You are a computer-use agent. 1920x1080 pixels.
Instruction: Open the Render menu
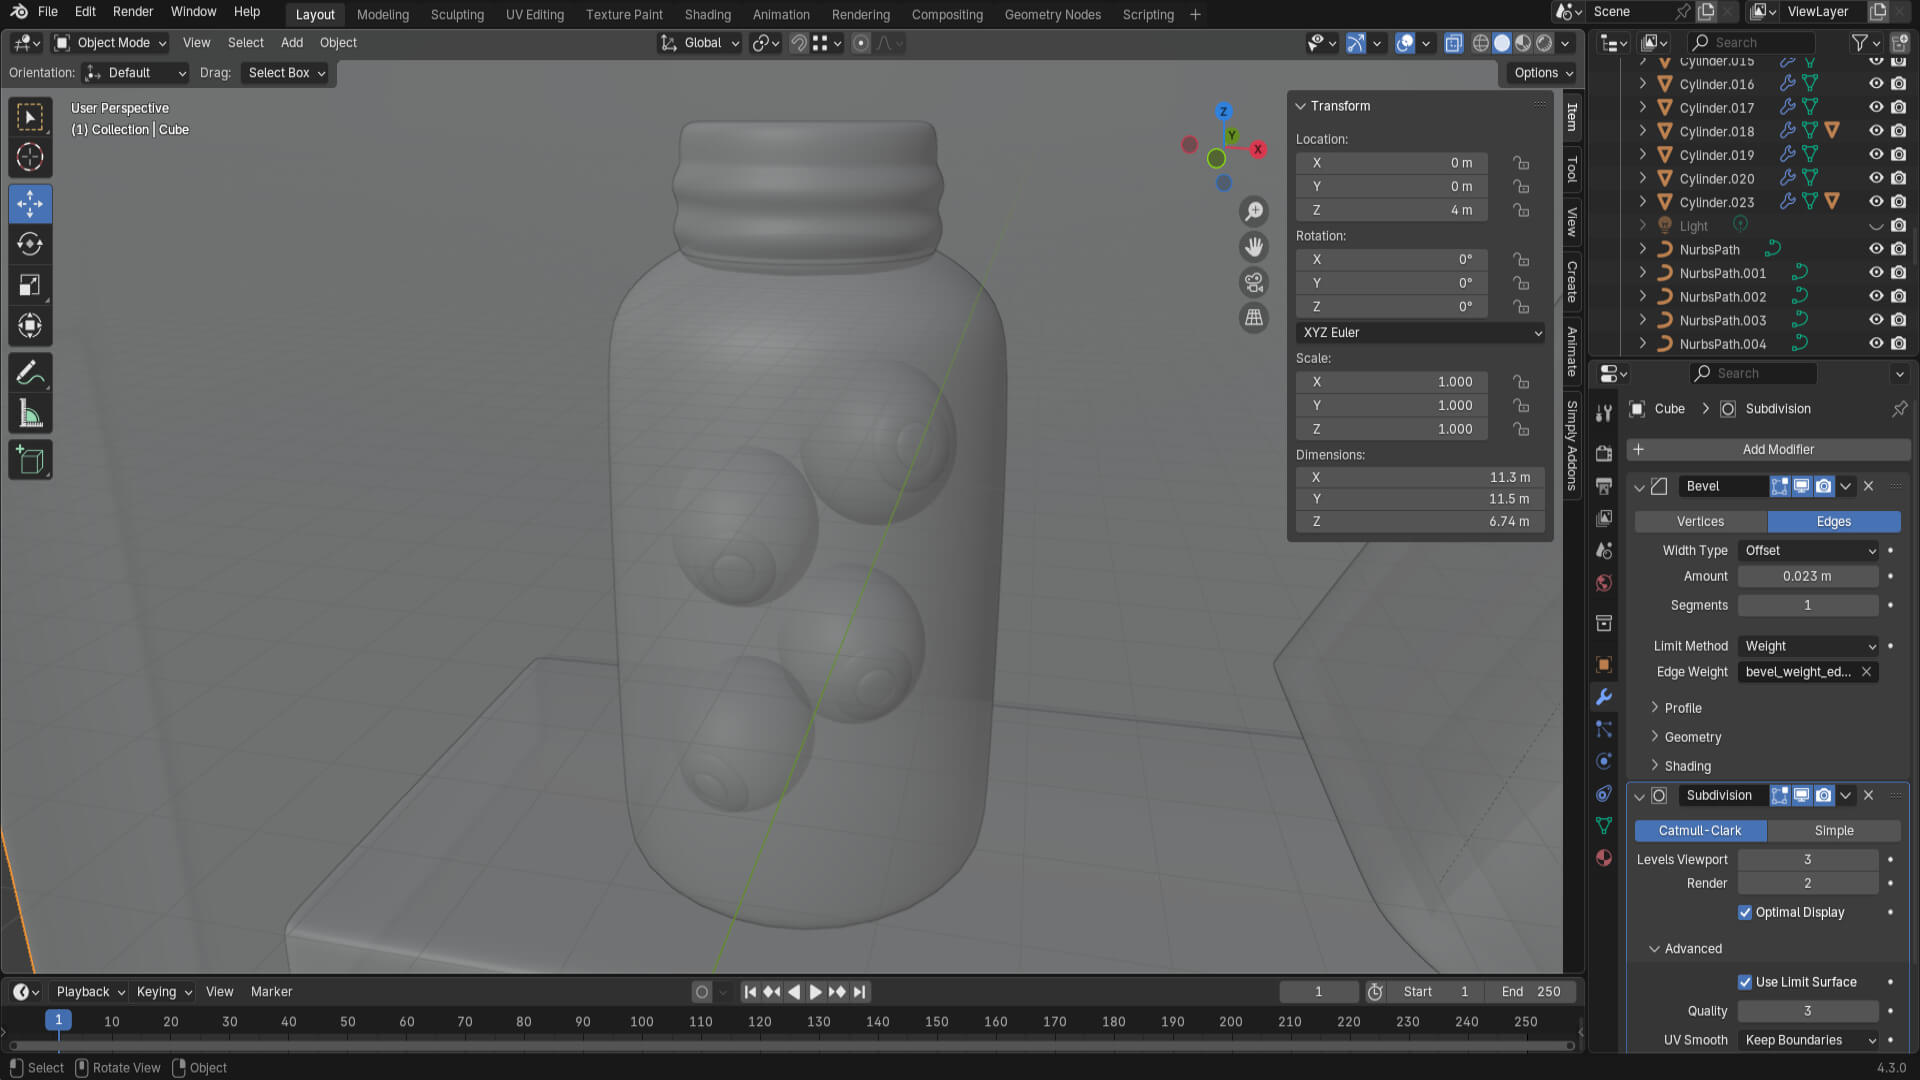point(133,12)
